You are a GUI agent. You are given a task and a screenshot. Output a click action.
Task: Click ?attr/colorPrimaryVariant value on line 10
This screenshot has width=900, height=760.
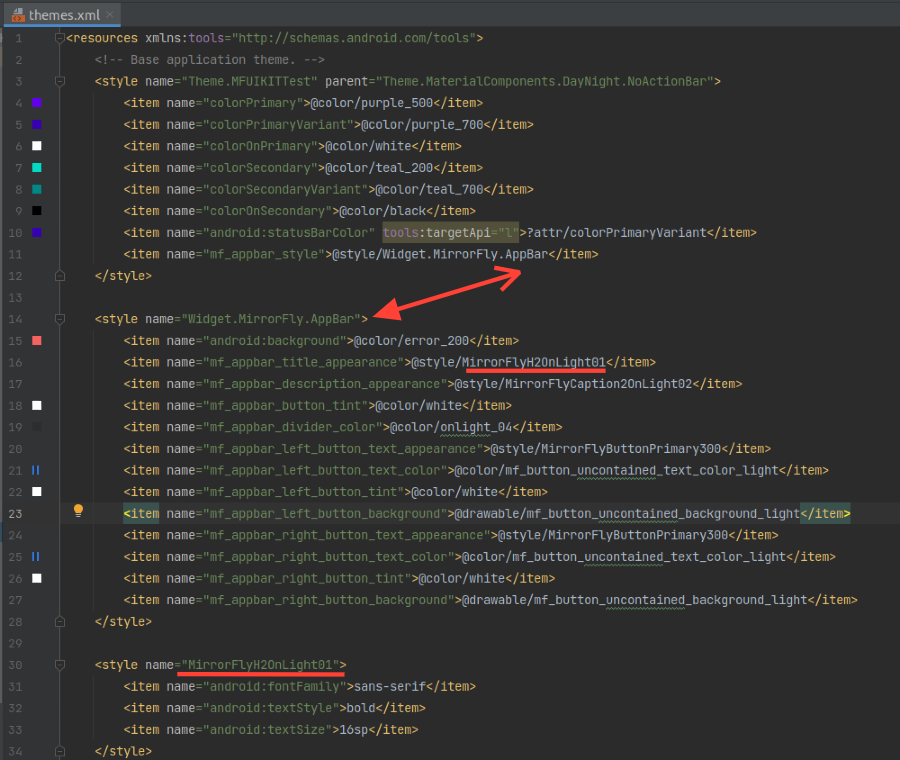click(x=616, y=232)
